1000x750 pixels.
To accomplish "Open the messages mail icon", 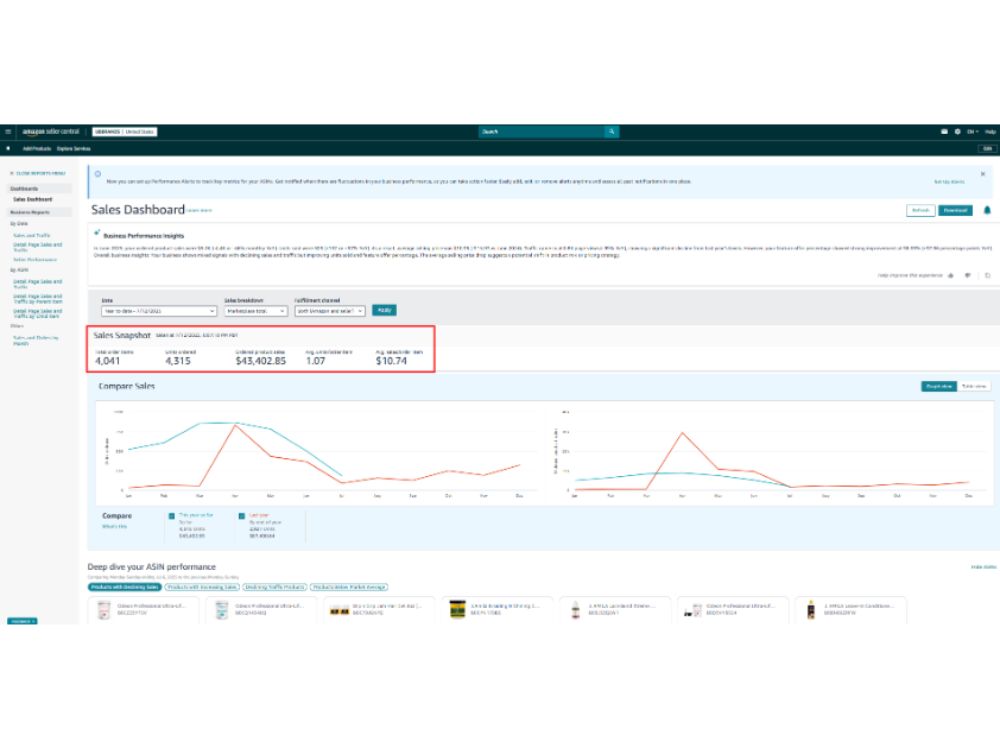I will pyautogui.click(x=944, y=132).
